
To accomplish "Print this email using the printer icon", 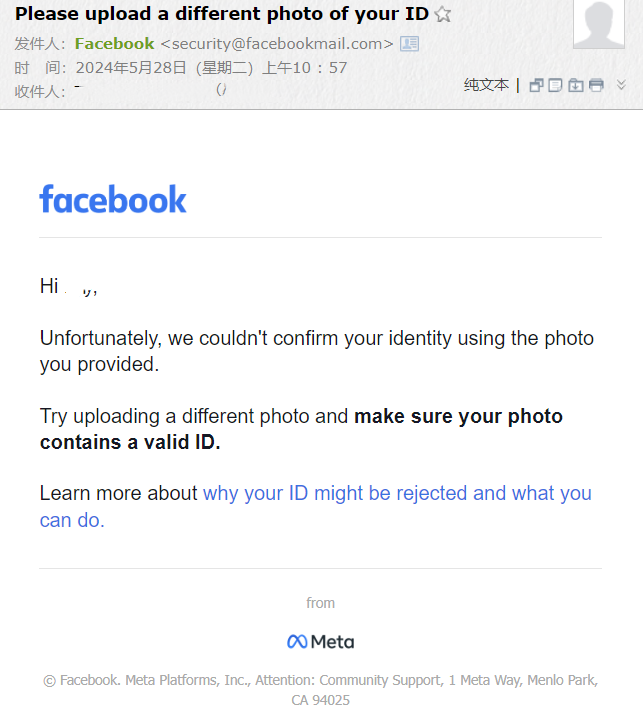I will (x=596, y=86).
